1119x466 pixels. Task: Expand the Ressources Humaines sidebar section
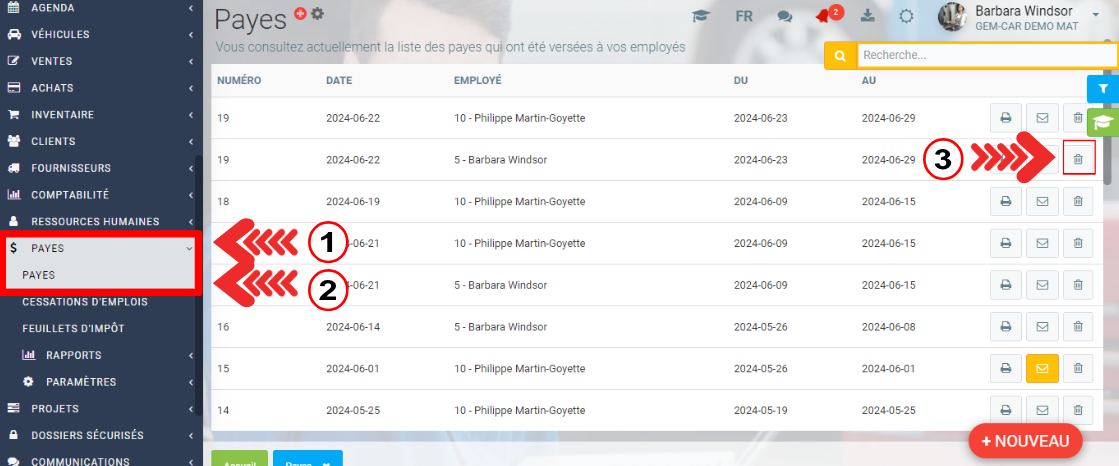point(98,221)
